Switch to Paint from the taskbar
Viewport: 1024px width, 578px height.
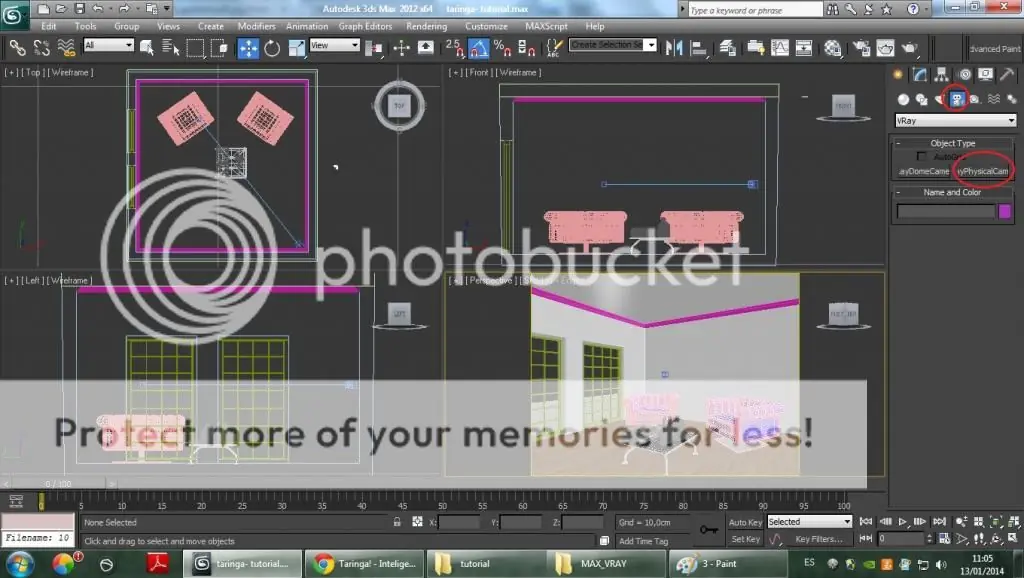tap(727, 563)
